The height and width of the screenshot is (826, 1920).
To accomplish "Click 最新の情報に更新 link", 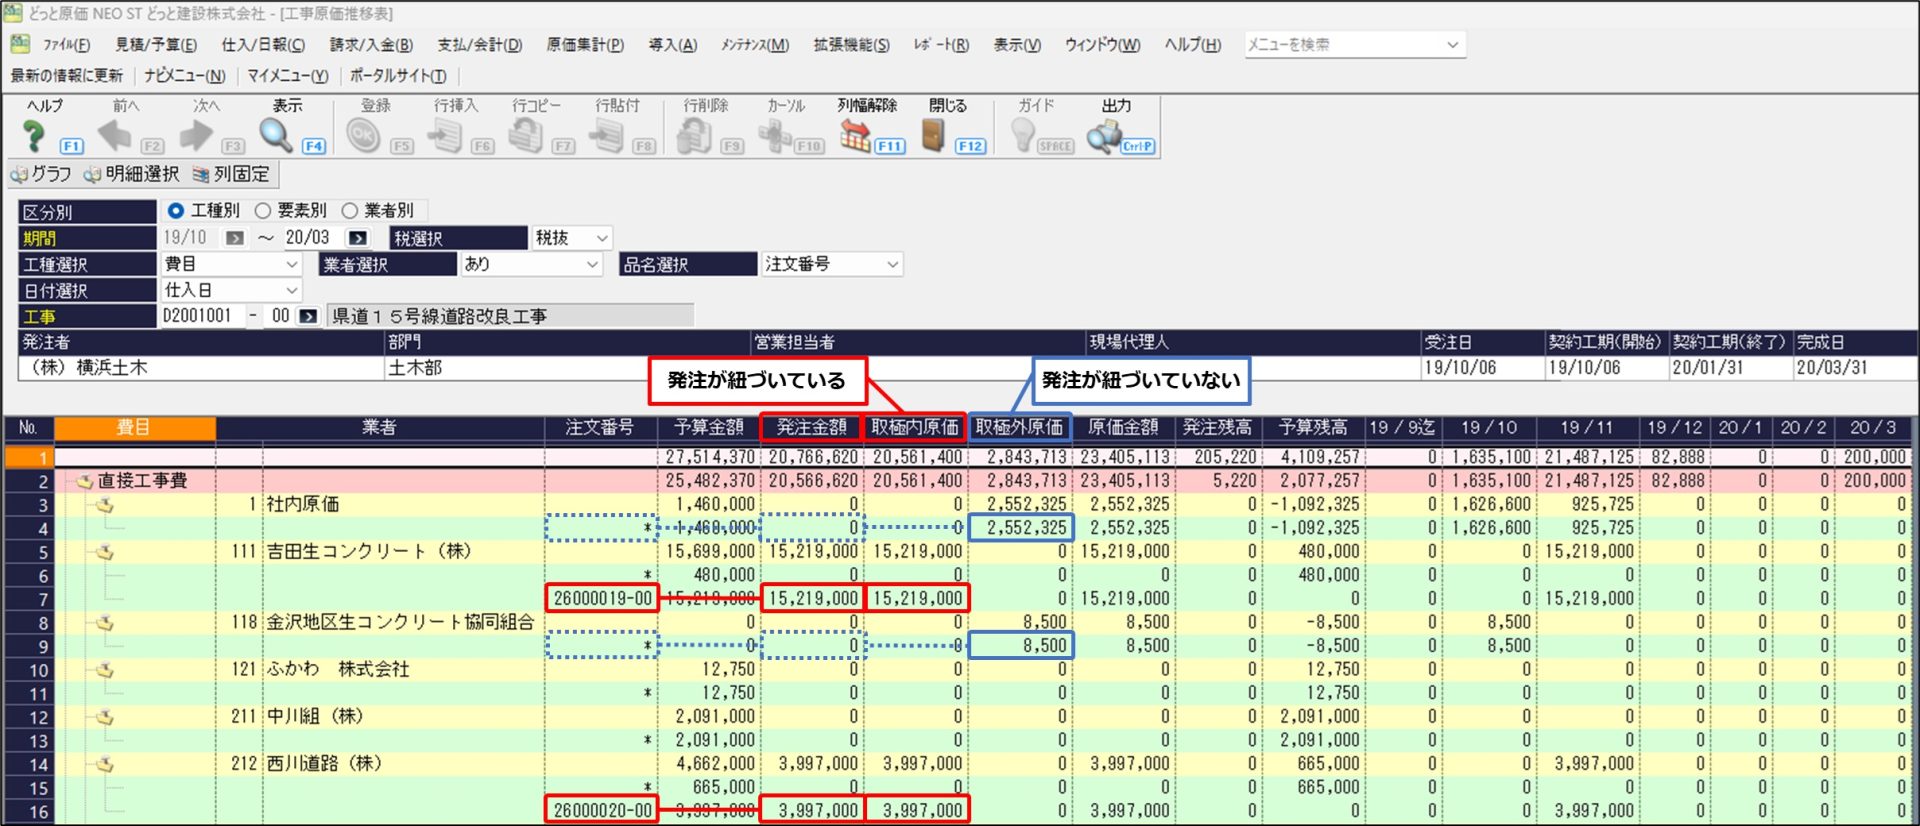I will pyautogui.click(x=67, y=76).
